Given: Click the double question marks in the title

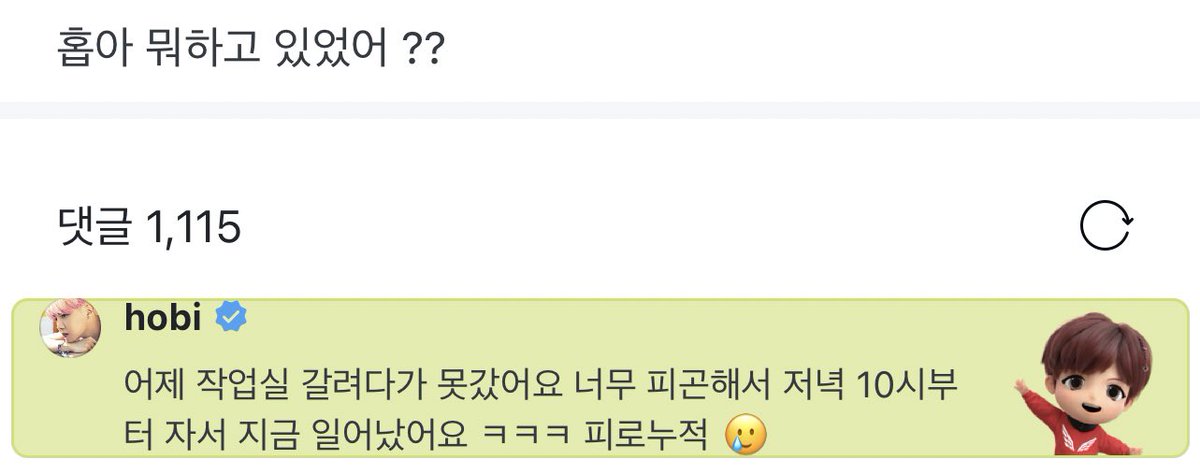Looking at the screenshot, I should tap(428, 47).
